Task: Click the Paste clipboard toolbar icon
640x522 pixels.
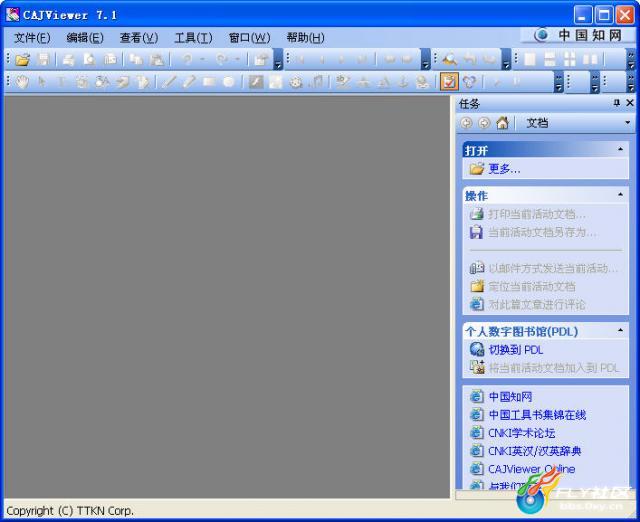Action: coord(157,60)
